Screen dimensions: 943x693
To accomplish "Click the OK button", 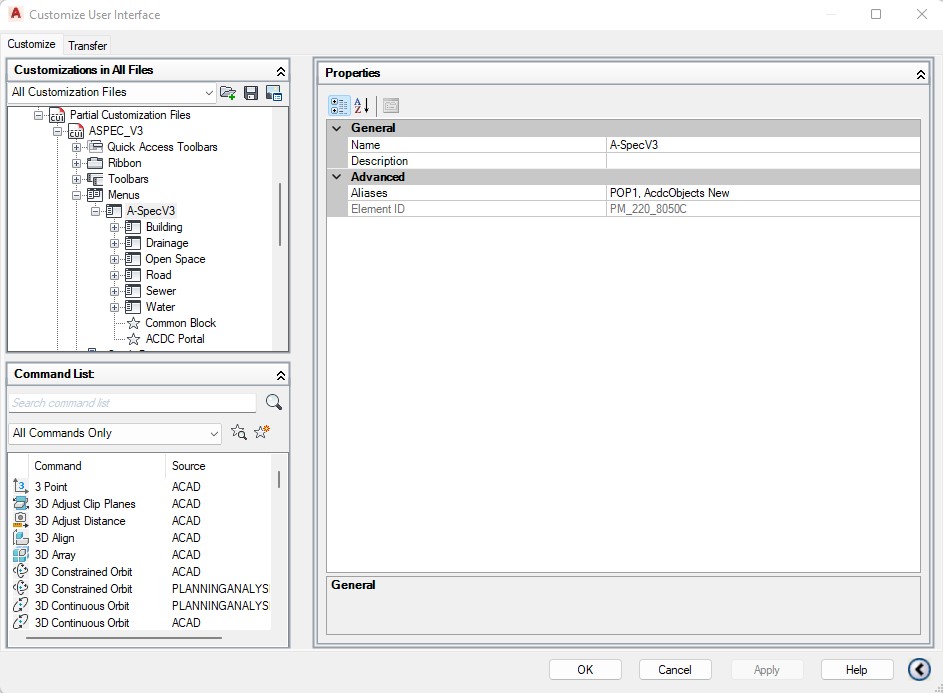I will 585,670.
